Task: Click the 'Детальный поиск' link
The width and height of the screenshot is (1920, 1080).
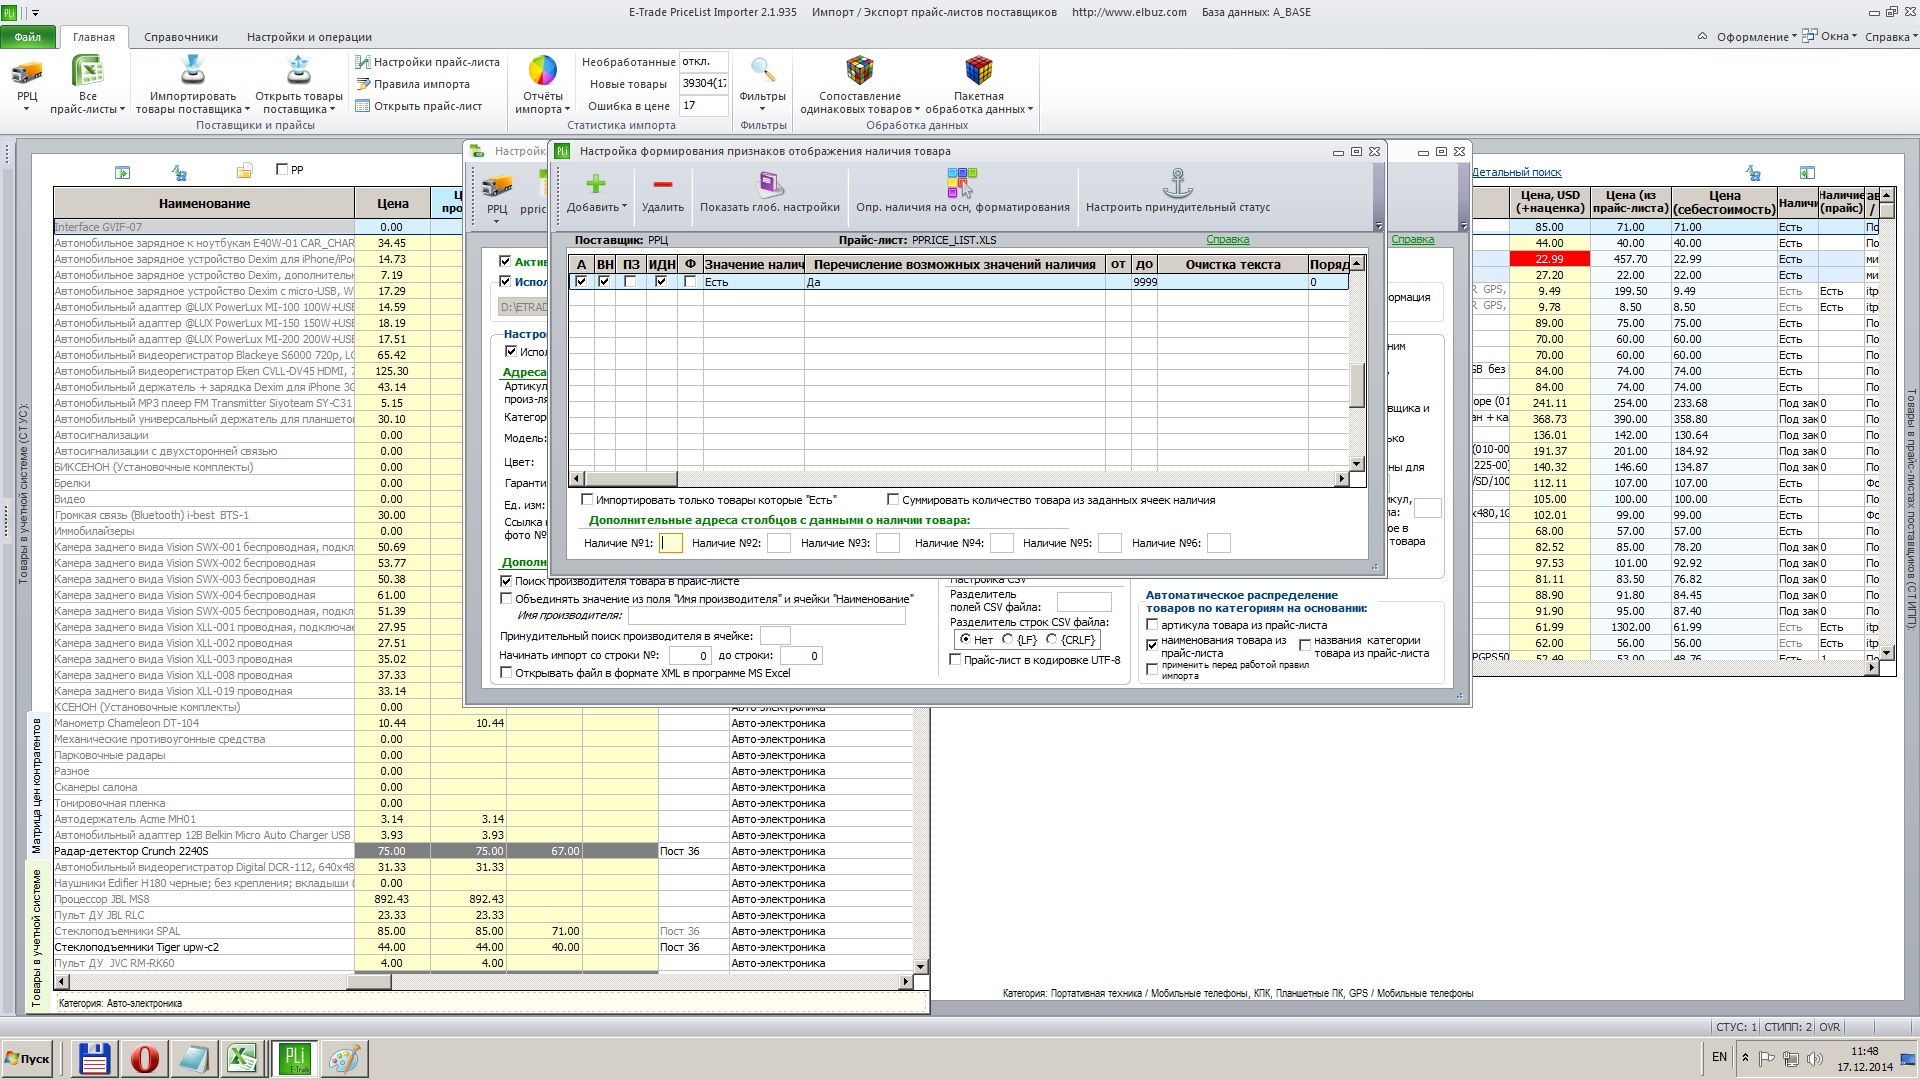Action: [x=1517, y=172]
